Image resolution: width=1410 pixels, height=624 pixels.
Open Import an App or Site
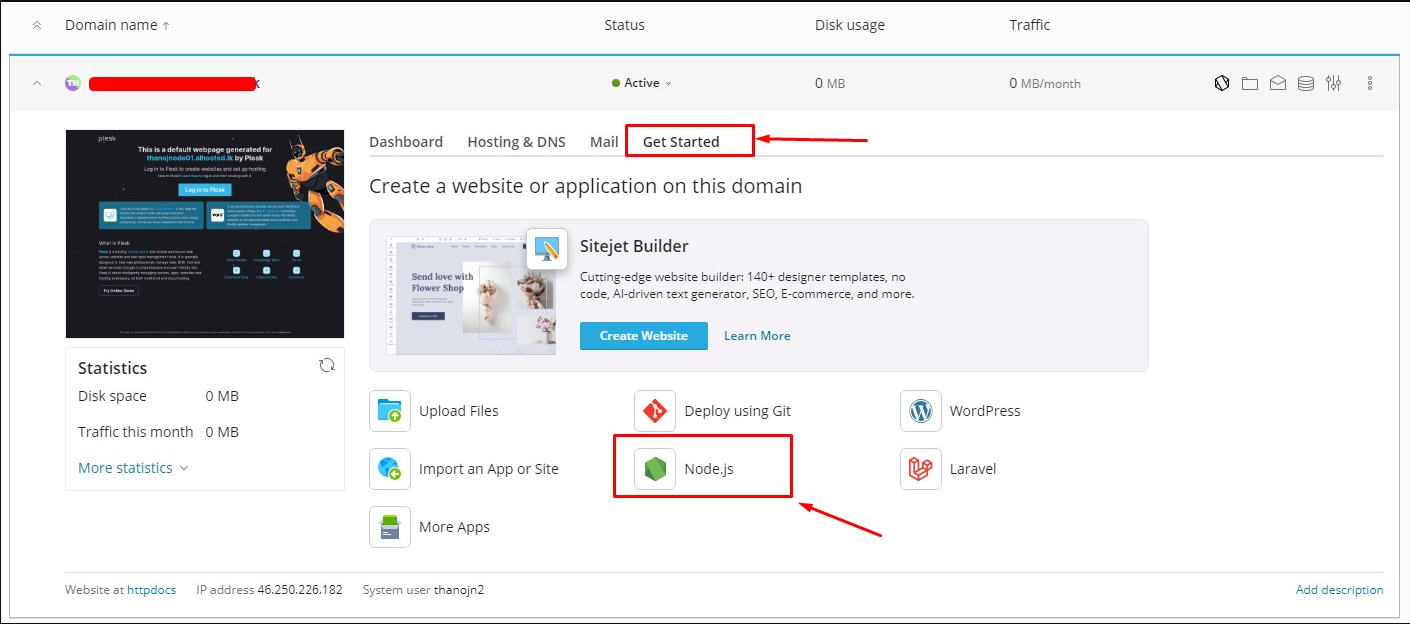[487, 468]
